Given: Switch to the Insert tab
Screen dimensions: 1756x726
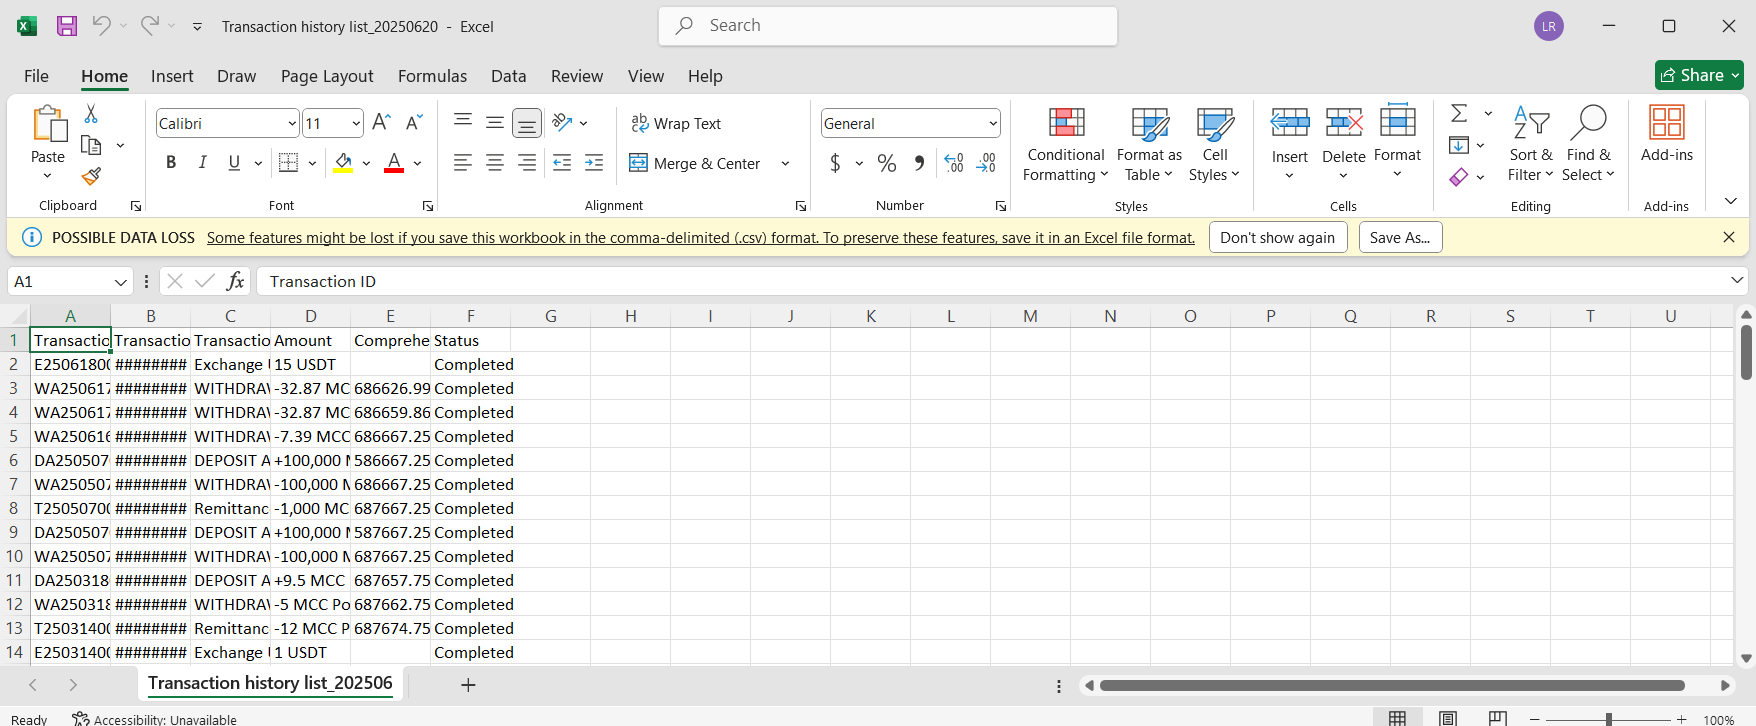Looking at the screenshot, I should click(172, 76).
